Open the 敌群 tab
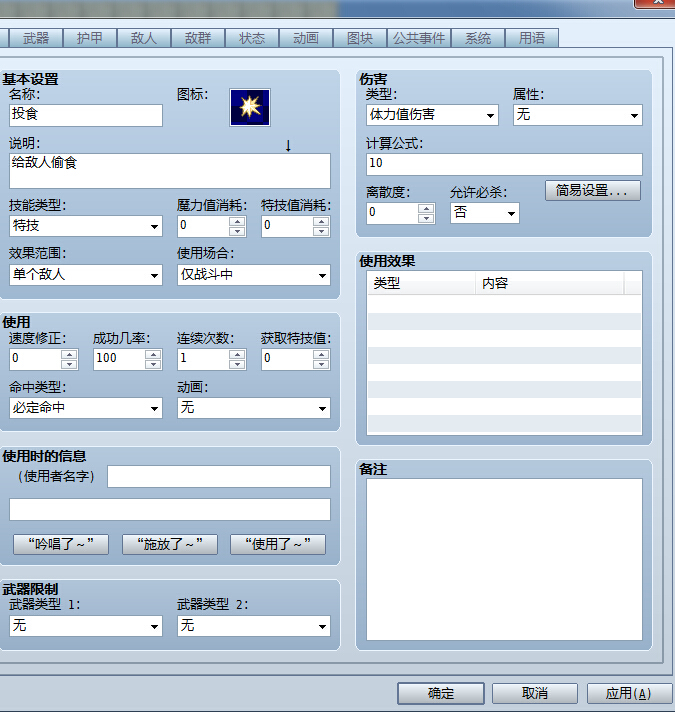 pos(197,38)
